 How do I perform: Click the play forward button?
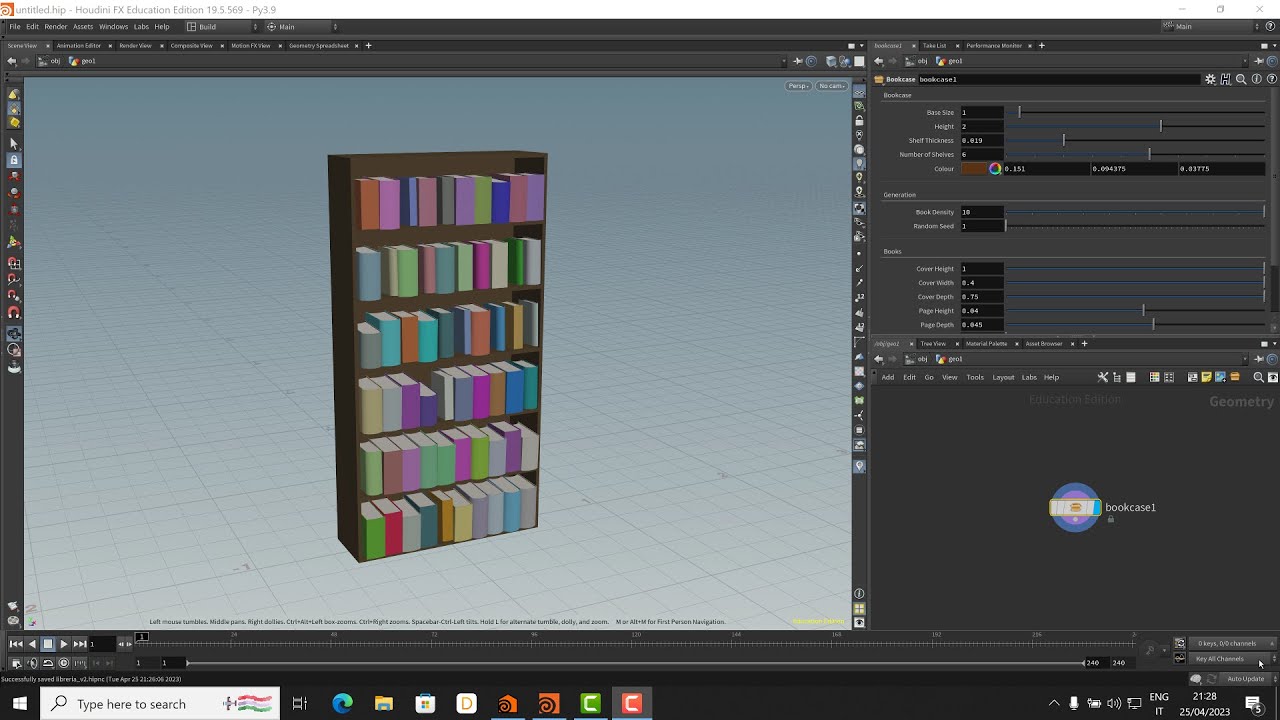63,645
